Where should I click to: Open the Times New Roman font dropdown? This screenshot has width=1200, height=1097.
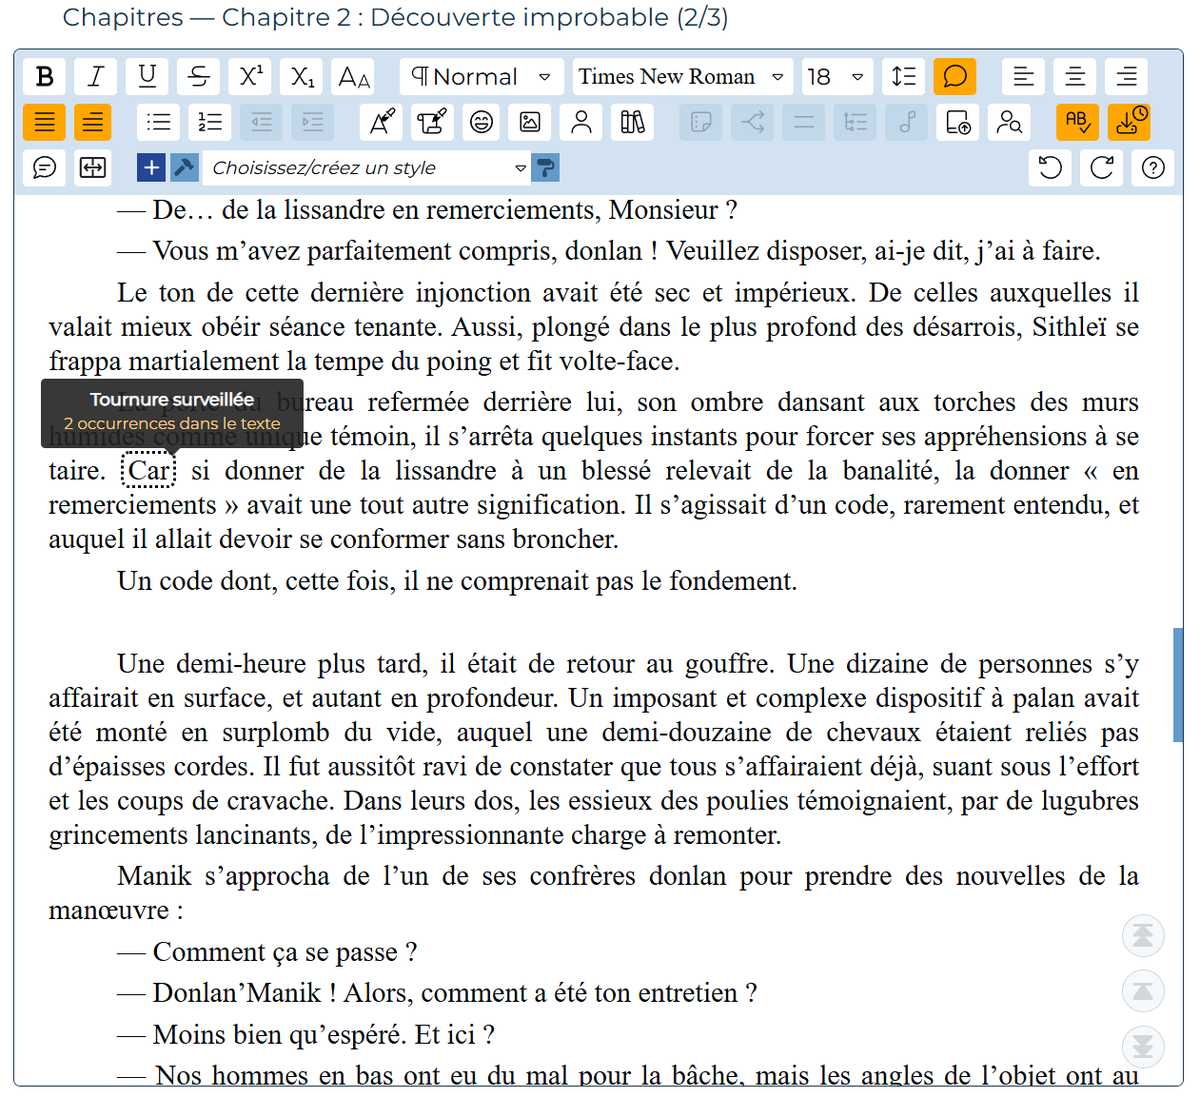(682, 77)
